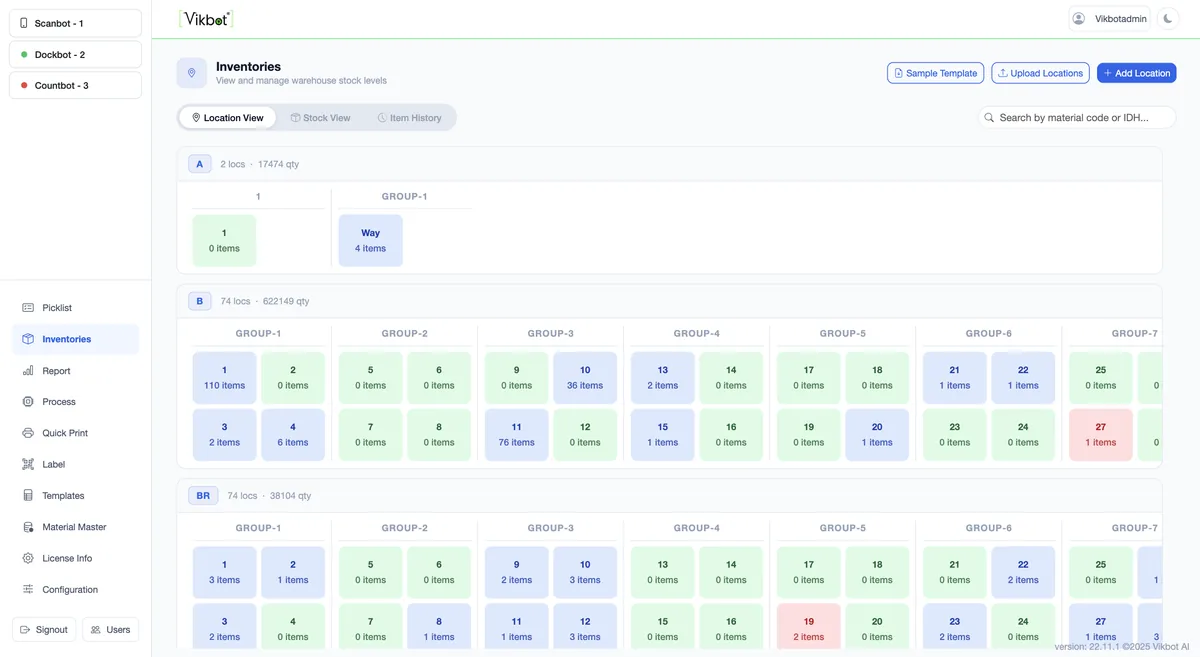Image resolution: width=1200 pixels, height=657 pixels.
Task: Toggle dark mode moon icon
Action: click(x=1166, y=19)
